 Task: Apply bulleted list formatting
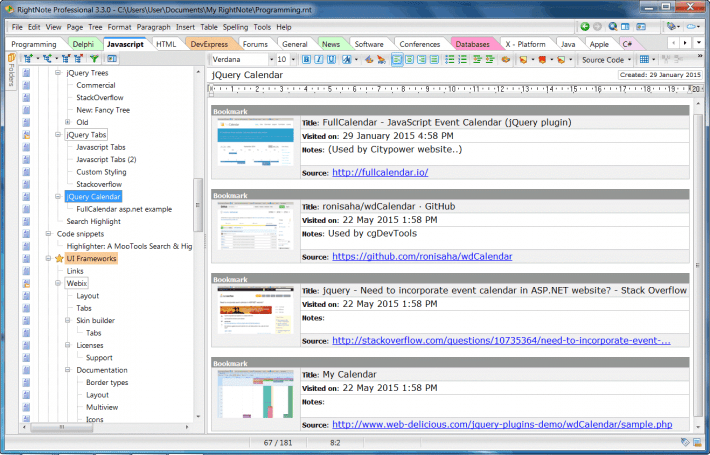point(450,59)
